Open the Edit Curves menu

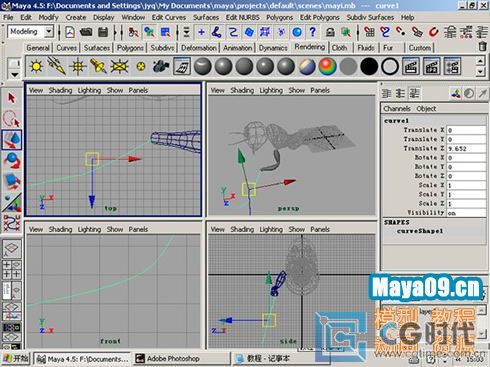coord(169,17)
